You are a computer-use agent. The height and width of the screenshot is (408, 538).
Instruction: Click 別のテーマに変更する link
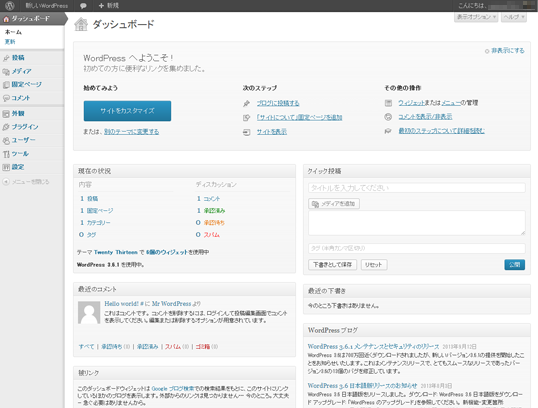[x=131, y=132]
